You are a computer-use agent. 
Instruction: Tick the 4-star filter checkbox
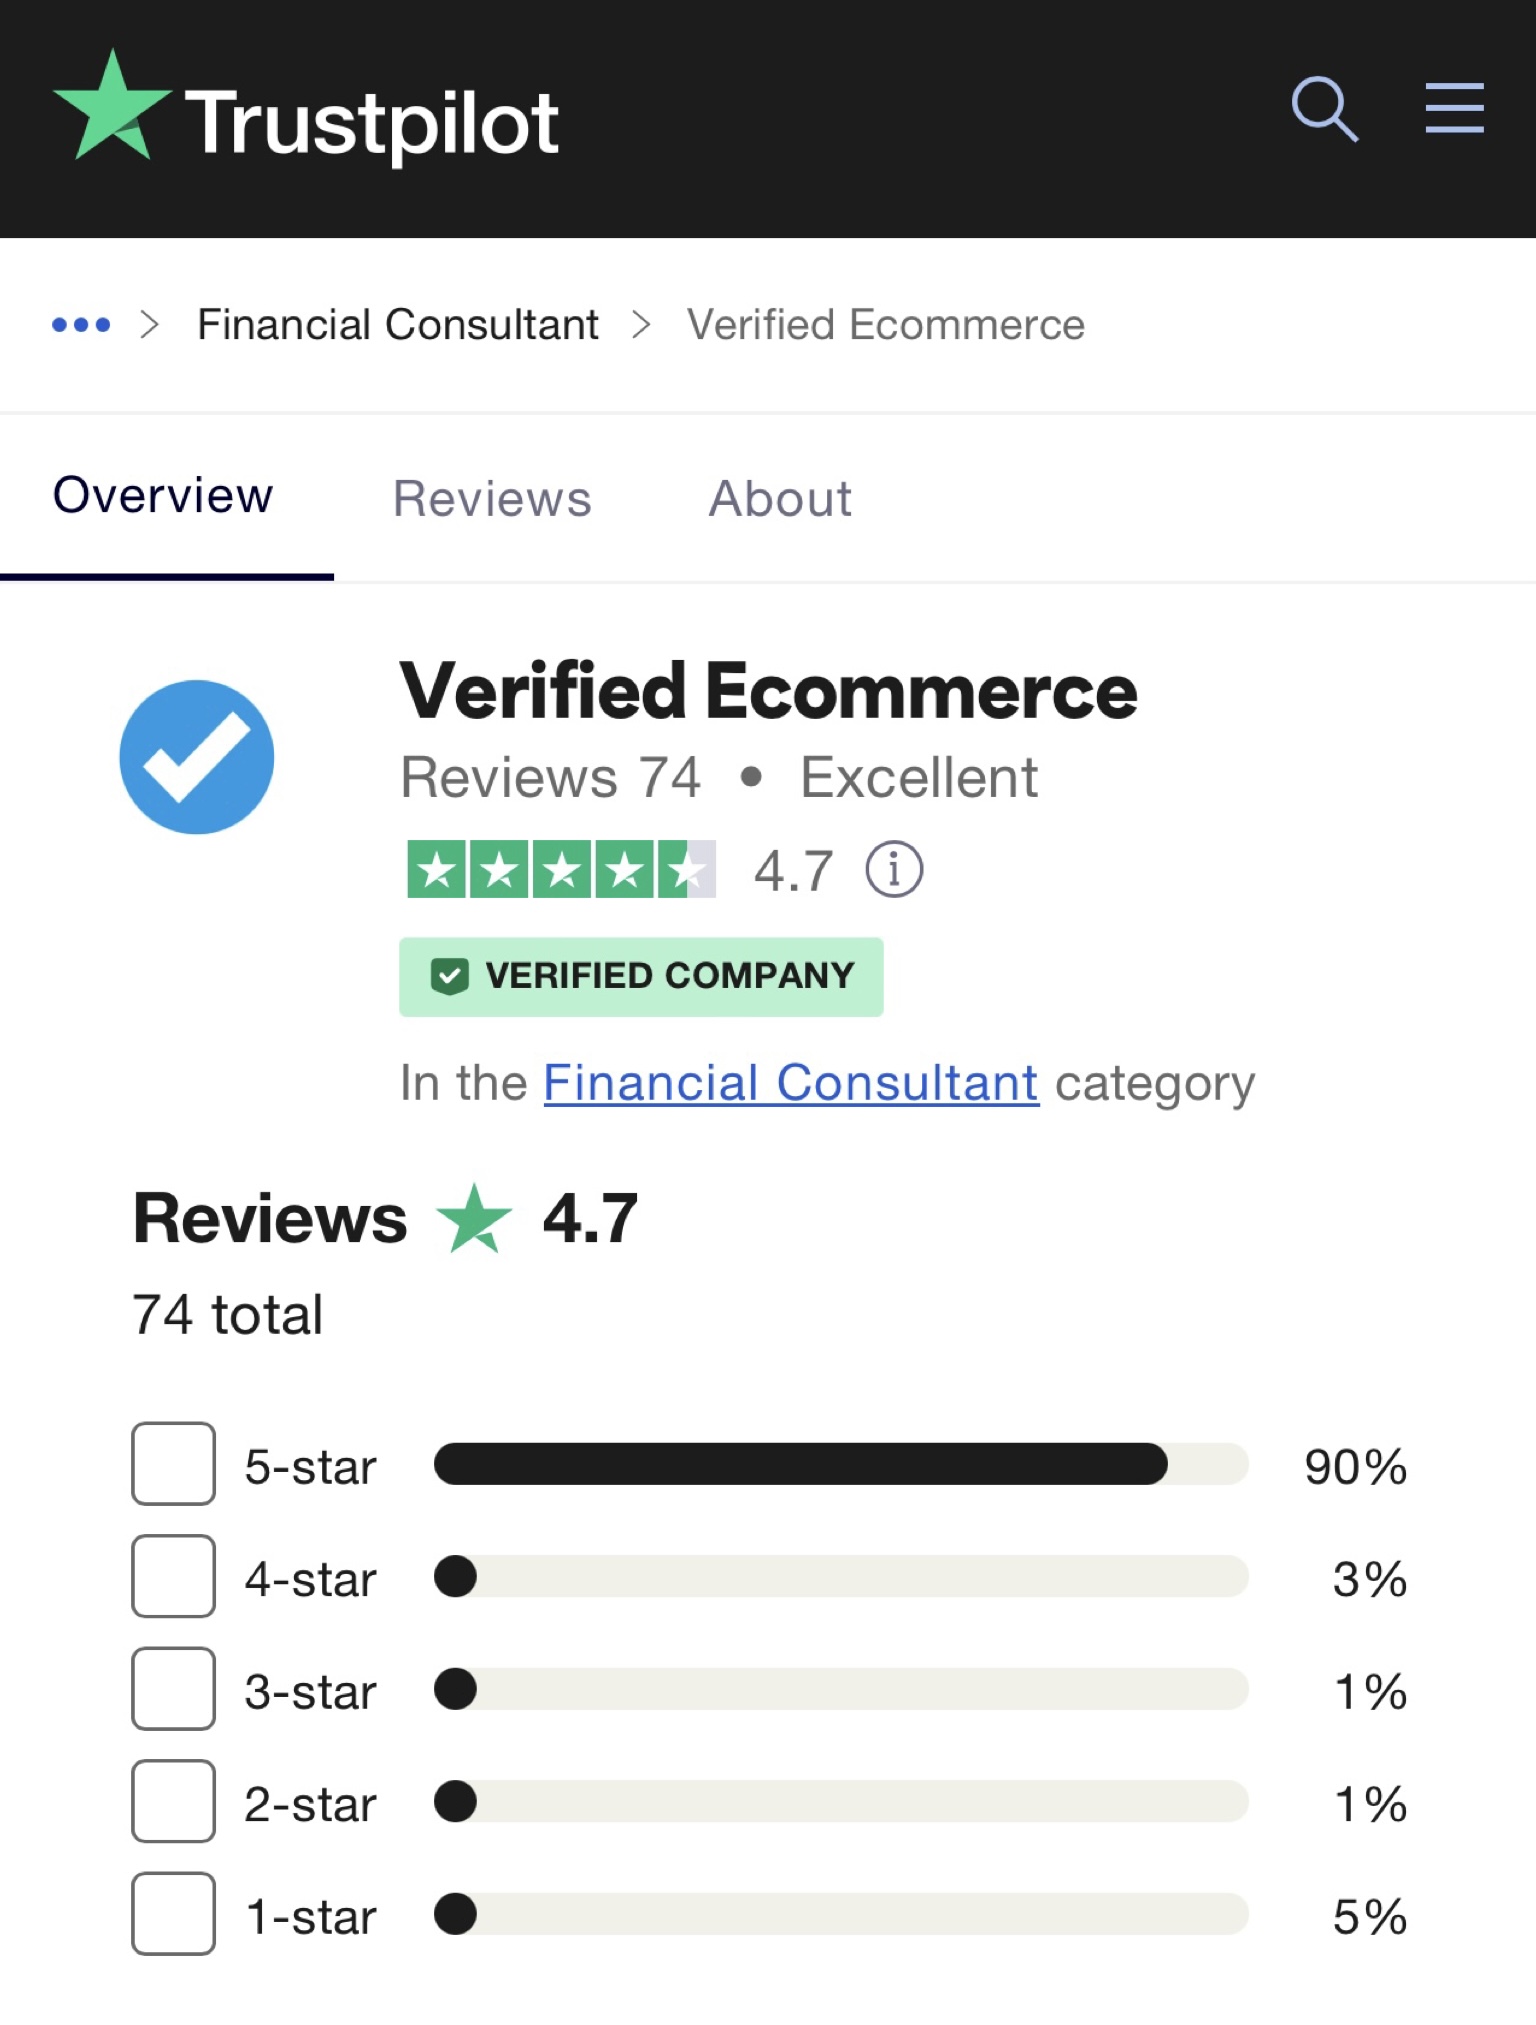174,1577
